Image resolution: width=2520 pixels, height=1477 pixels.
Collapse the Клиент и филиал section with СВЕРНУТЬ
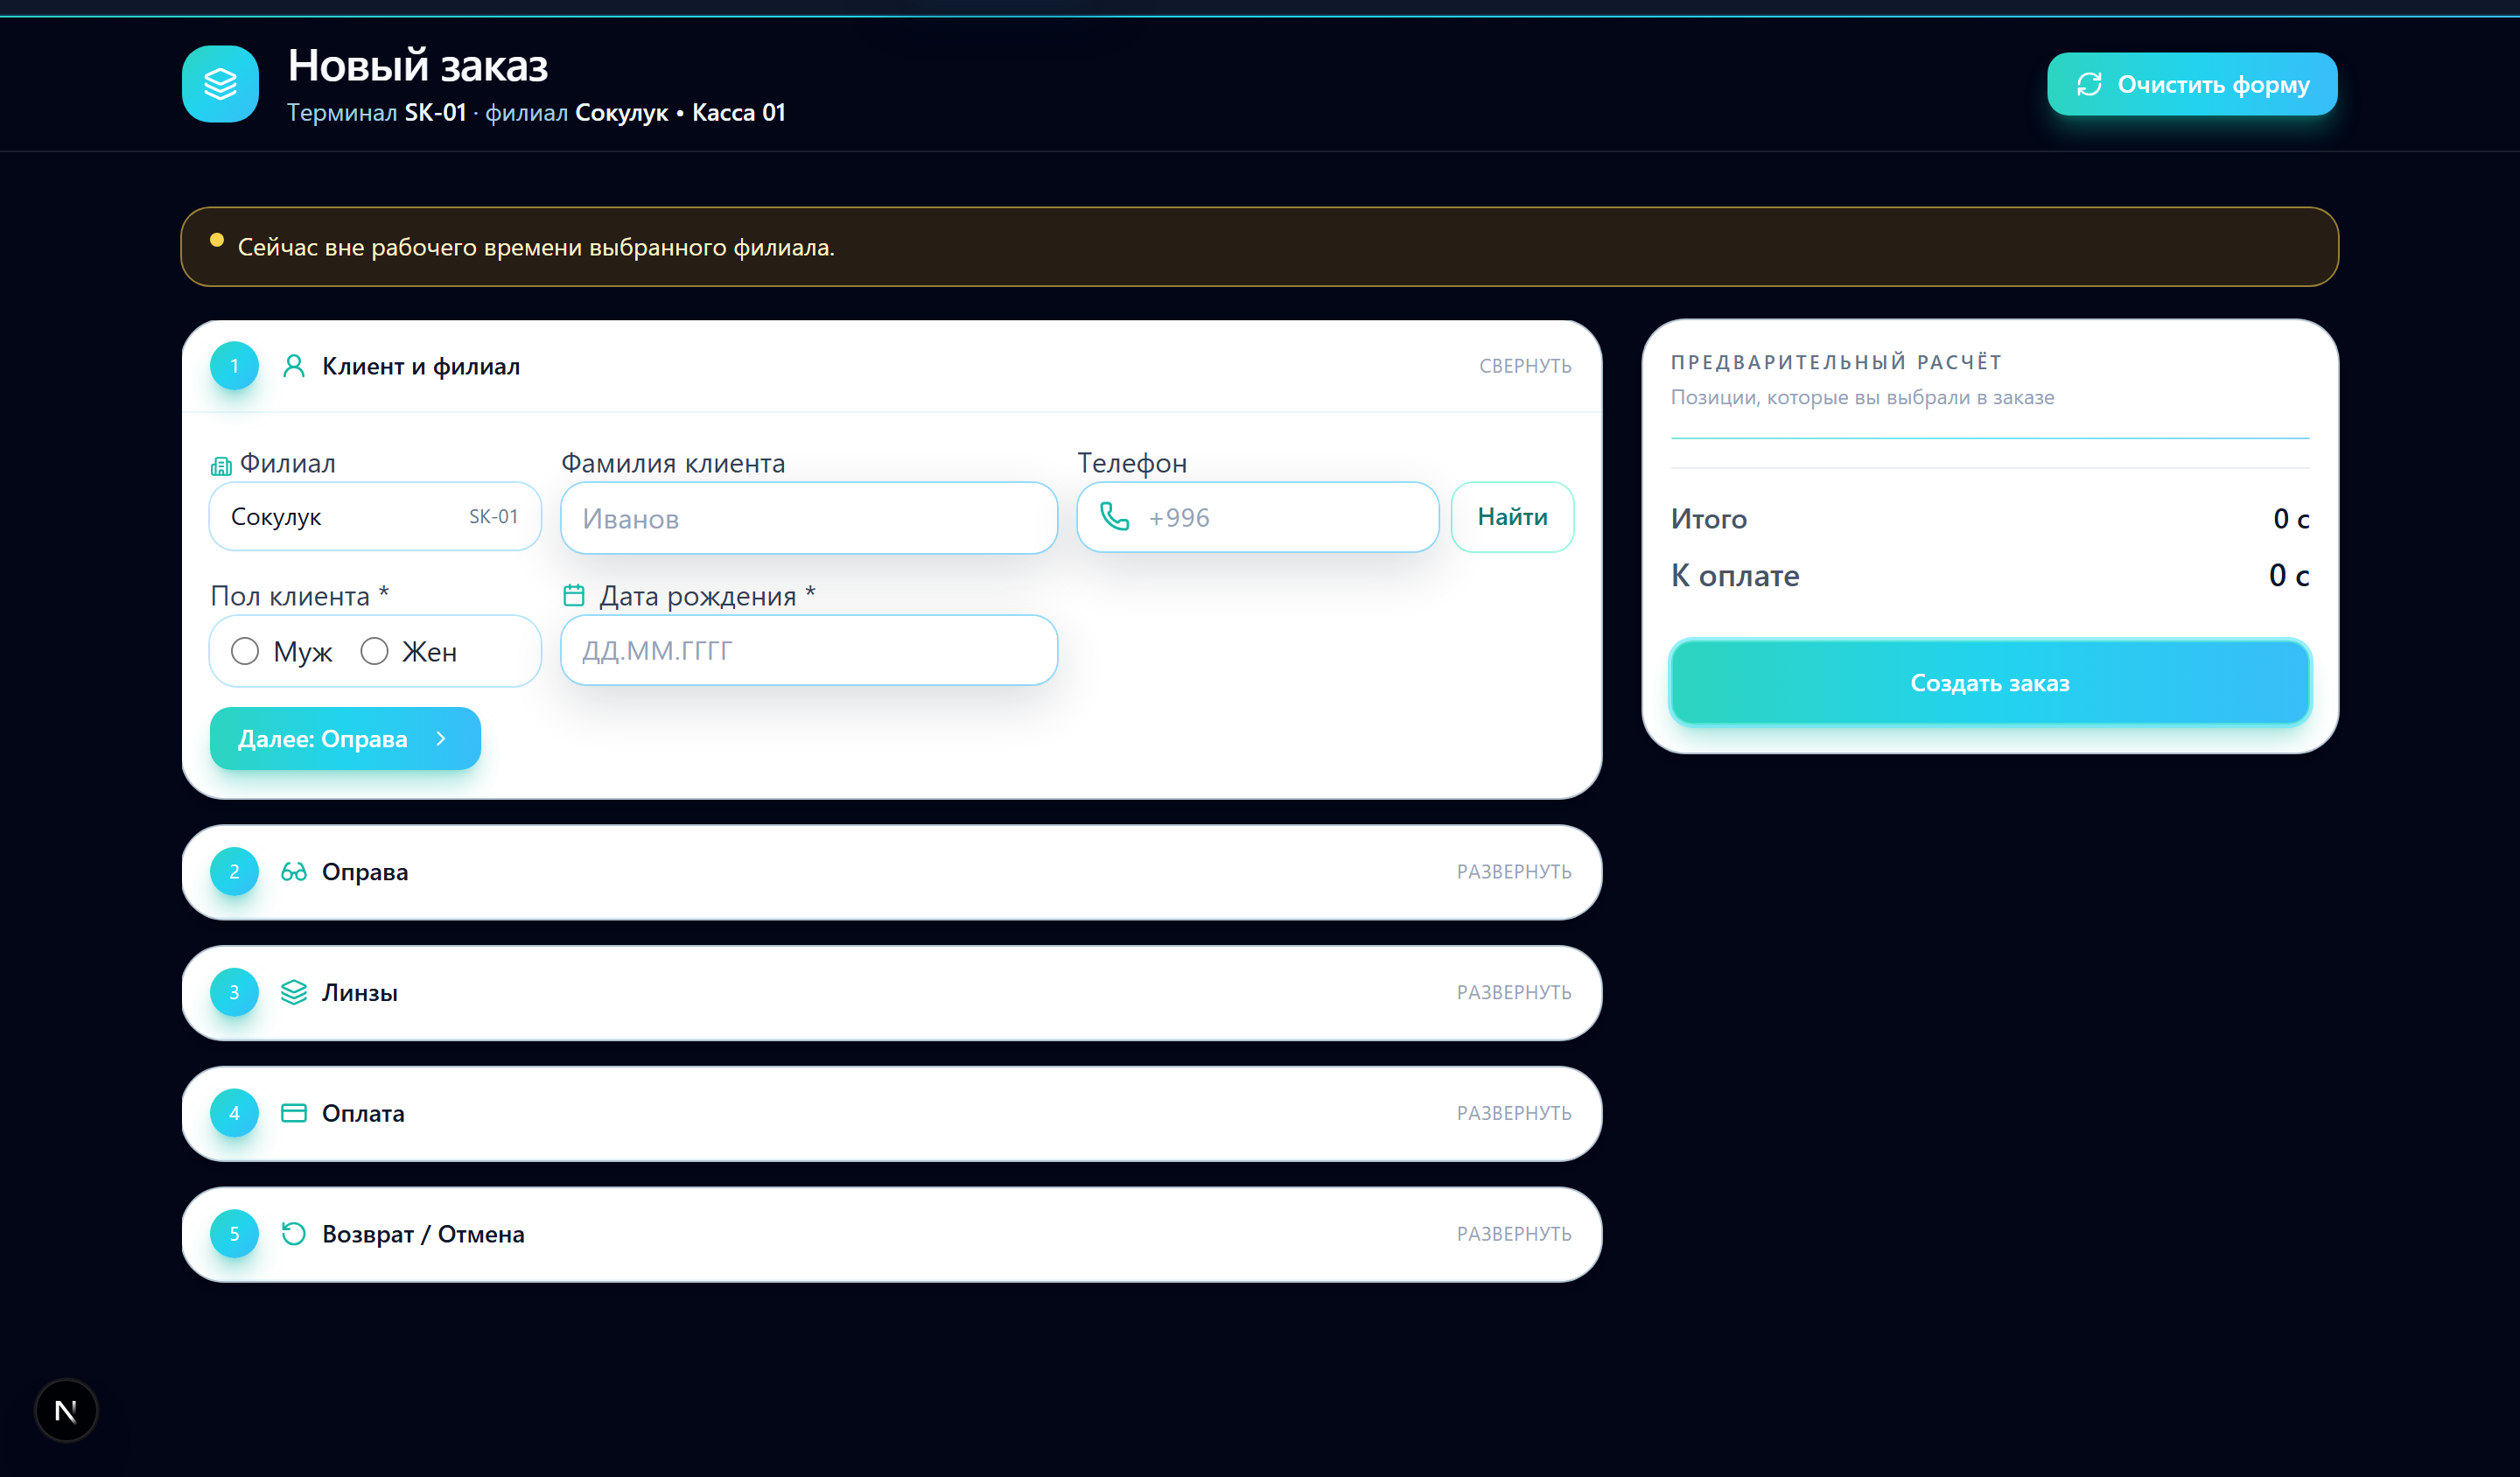[x=1524, y=366]
